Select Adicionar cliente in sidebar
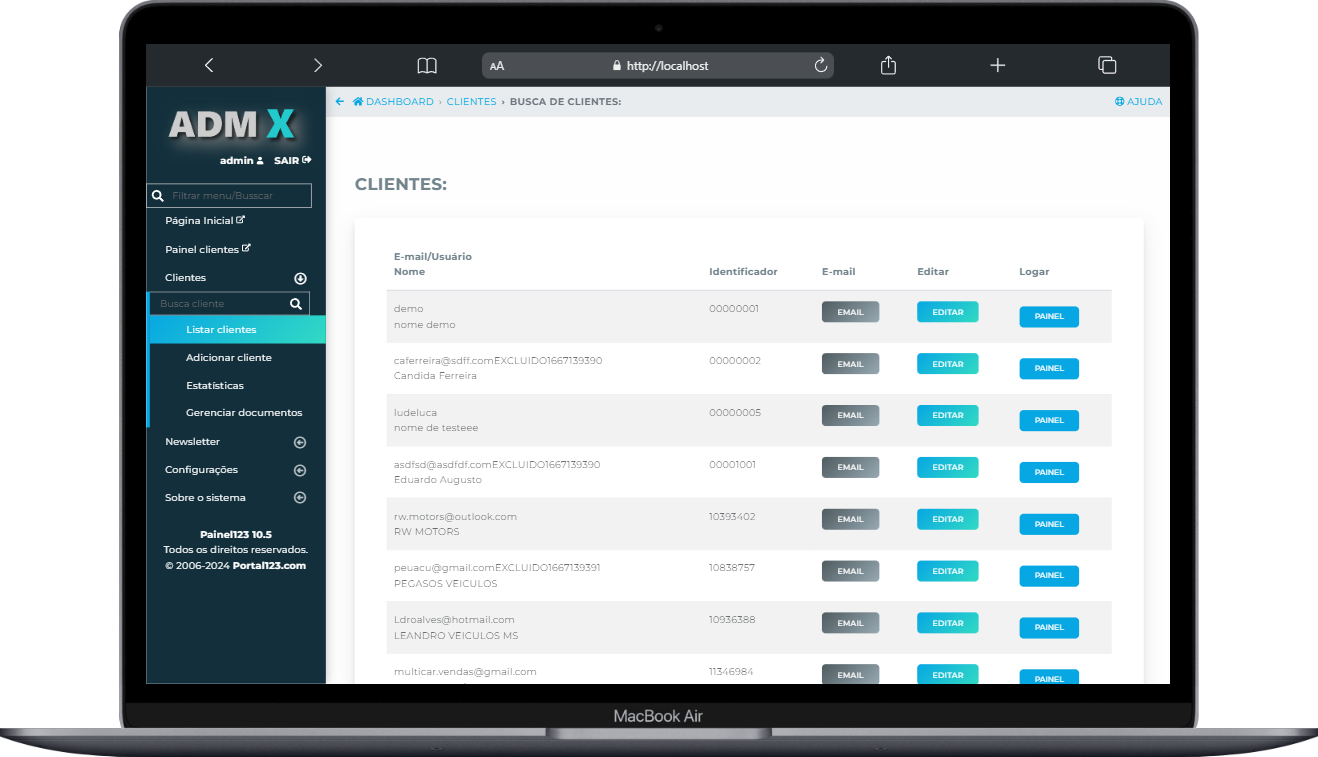Viewport: 1318px width, 757px height. tap(228, 358)
